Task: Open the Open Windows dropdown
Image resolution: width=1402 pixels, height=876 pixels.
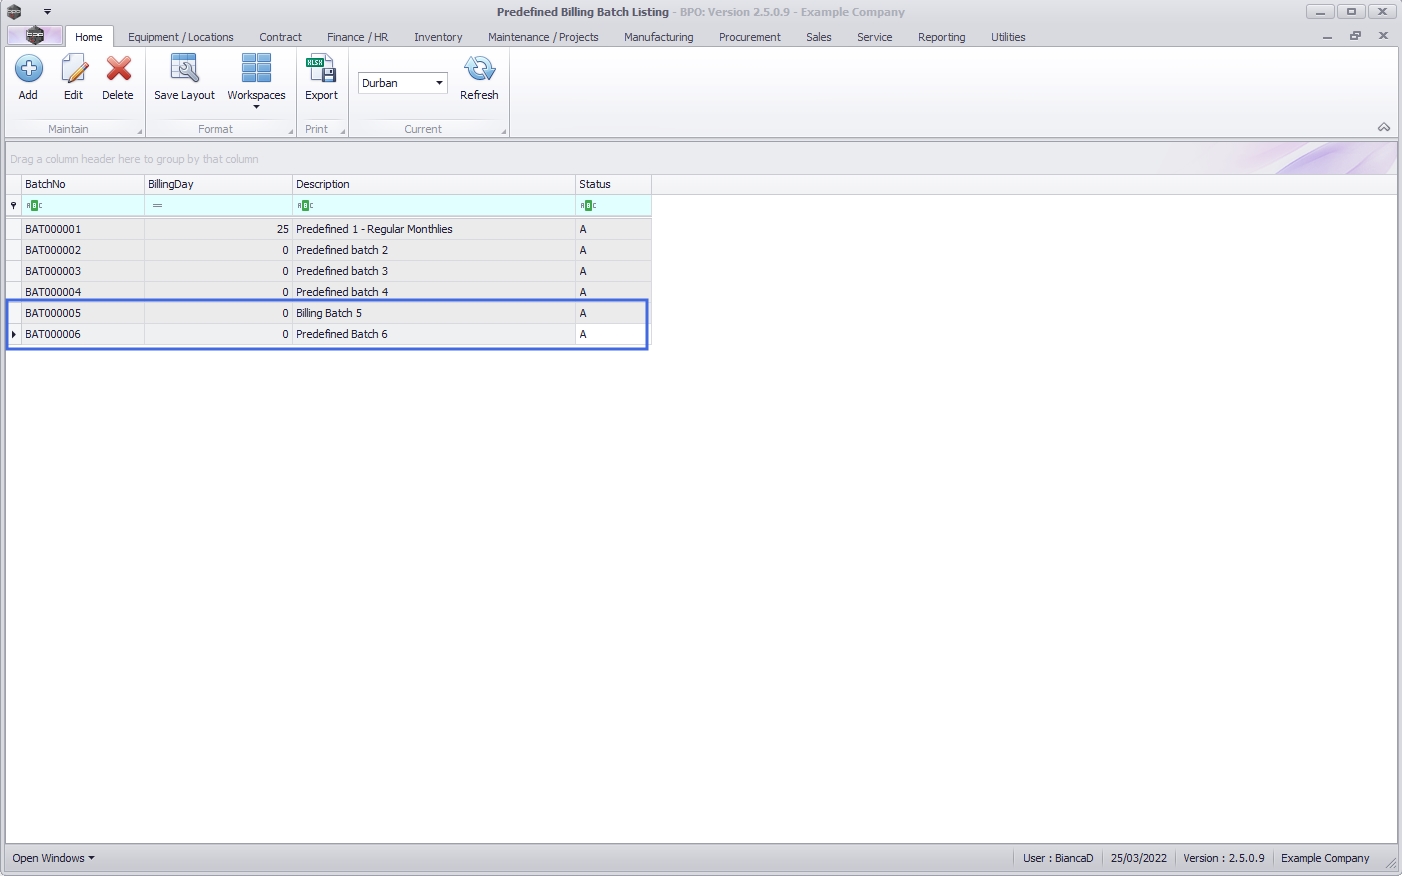Action: point(53,858)
